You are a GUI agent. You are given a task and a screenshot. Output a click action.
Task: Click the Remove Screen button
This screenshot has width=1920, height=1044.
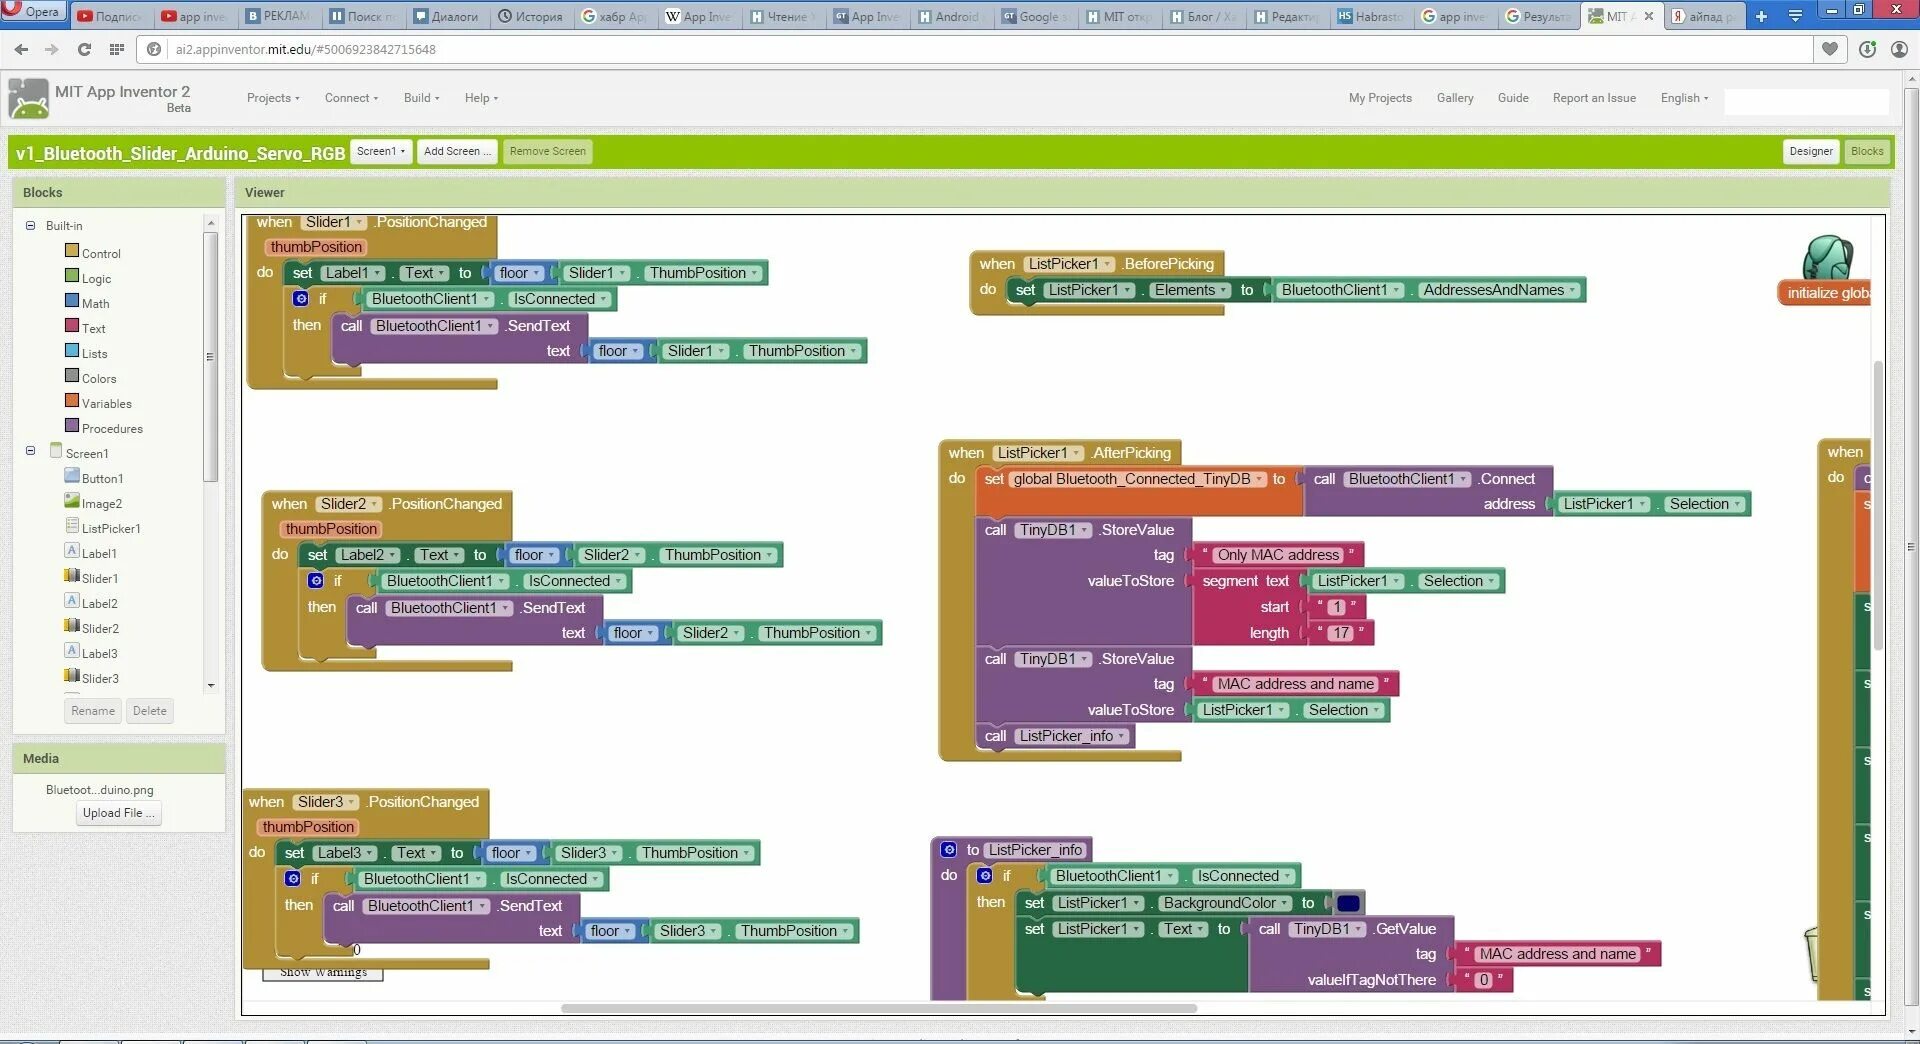547,151
